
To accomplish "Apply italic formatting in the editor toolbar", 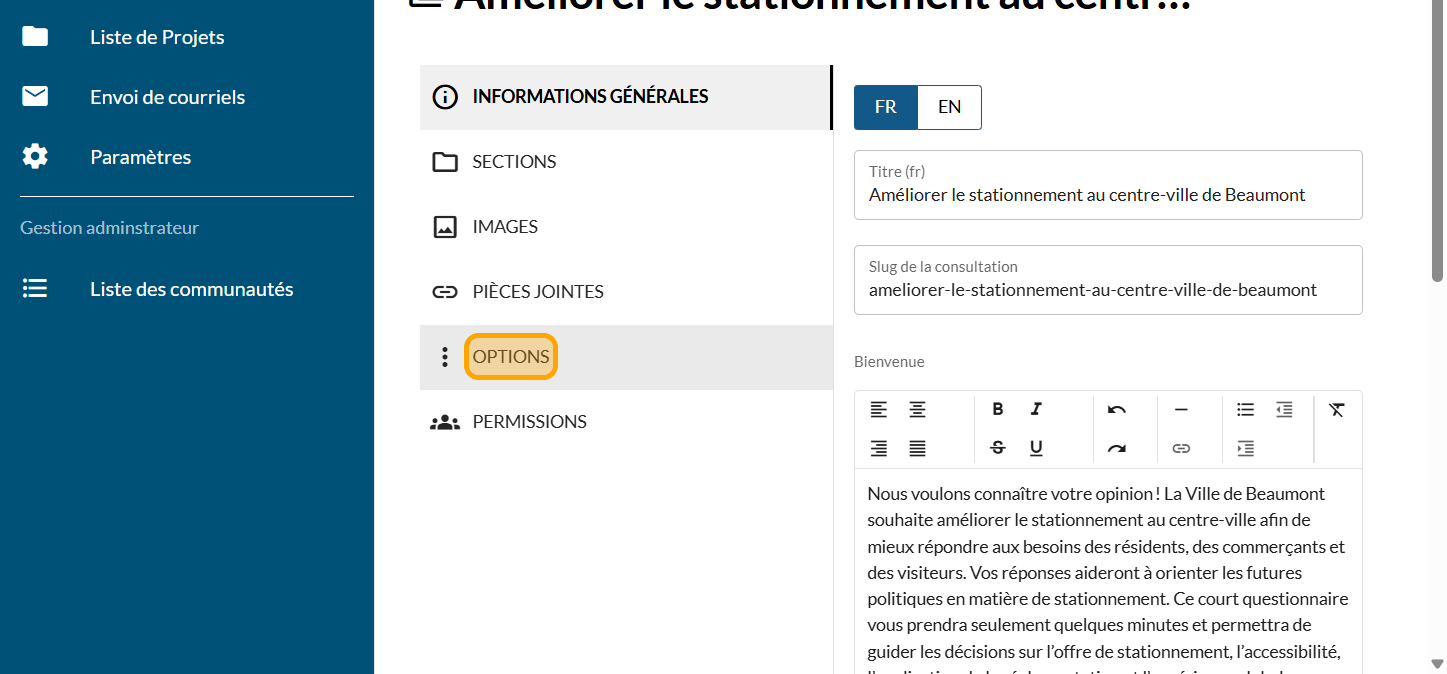I will [1036, 409].
